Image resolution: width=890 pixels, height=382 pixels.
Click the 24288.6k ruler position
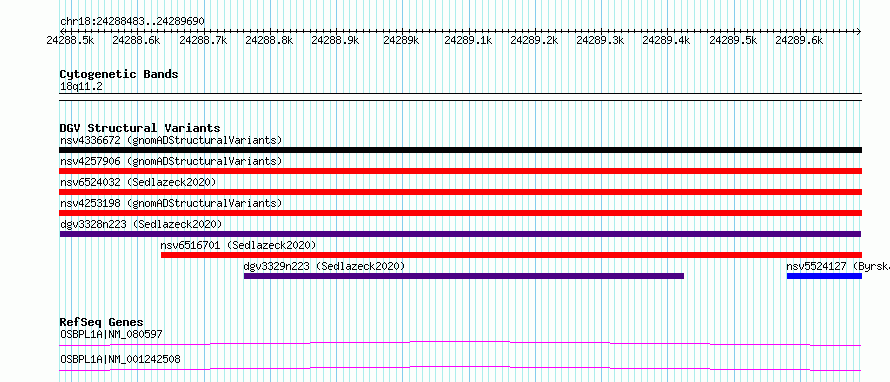coord(136,40)
